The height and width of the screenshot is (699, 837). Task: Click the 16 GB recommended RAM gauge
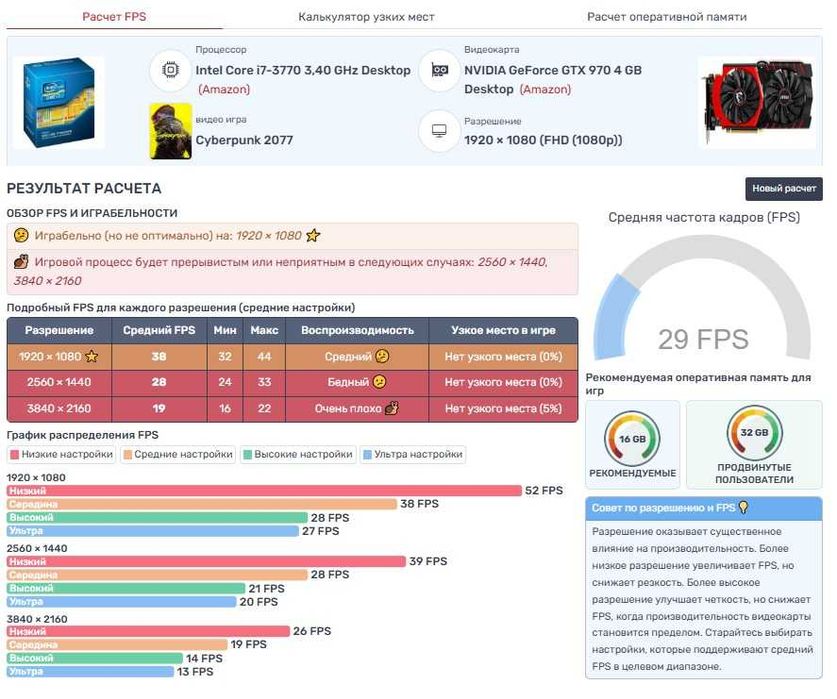(633, 438)
